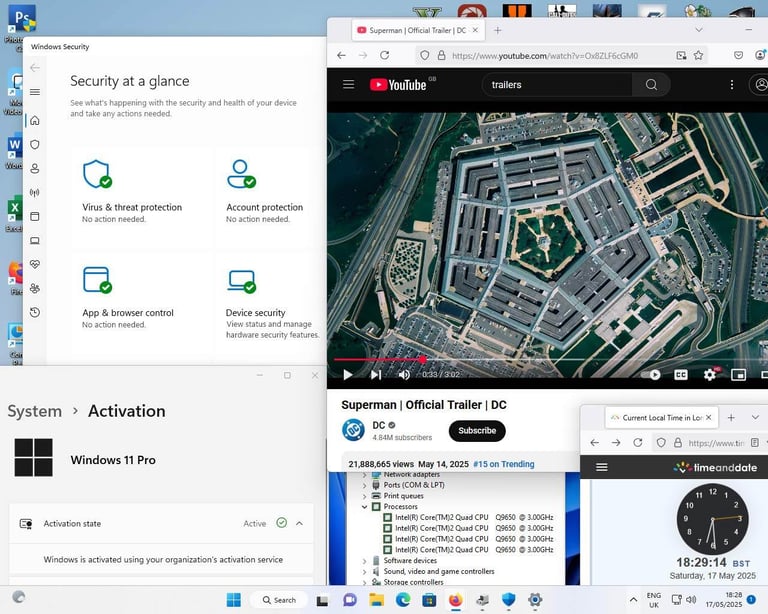Screen dimensions: 768x614
Task: Open Device security laptop sidebar icon
Action: [35, 240]
